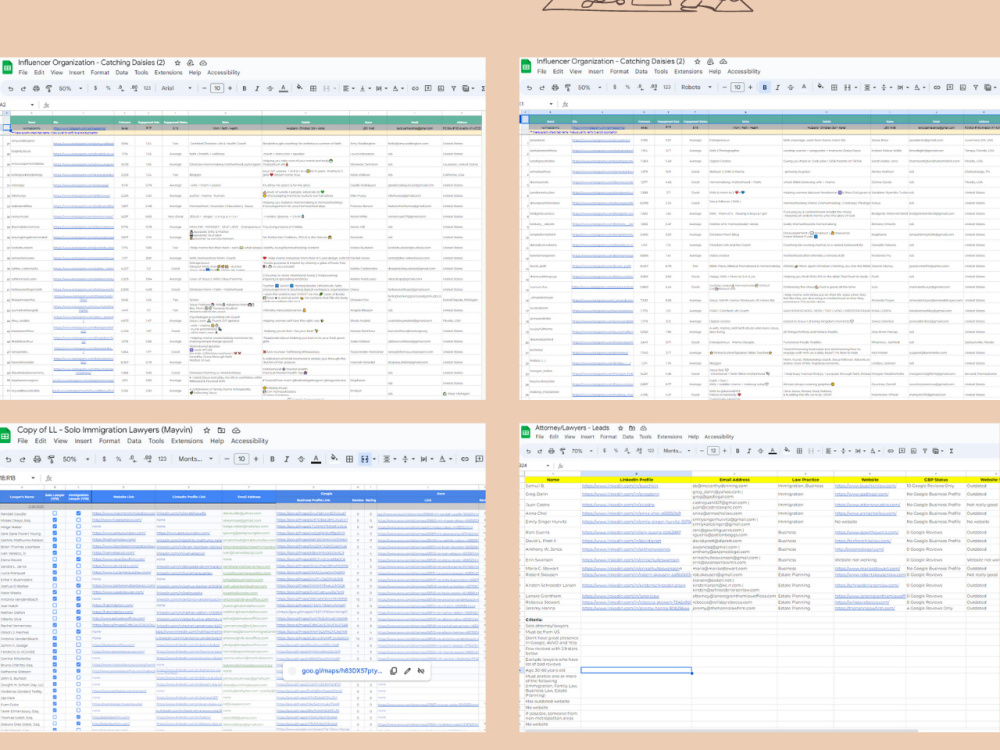Click Merge cells in Solo Immigration Lawyers sheet
1000x750 pixels.
364,459
